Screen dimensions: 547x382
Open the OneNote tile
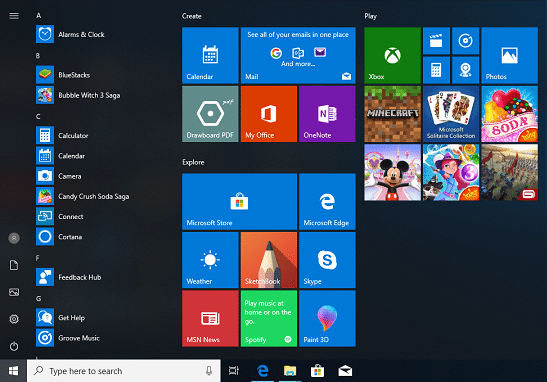327,114
